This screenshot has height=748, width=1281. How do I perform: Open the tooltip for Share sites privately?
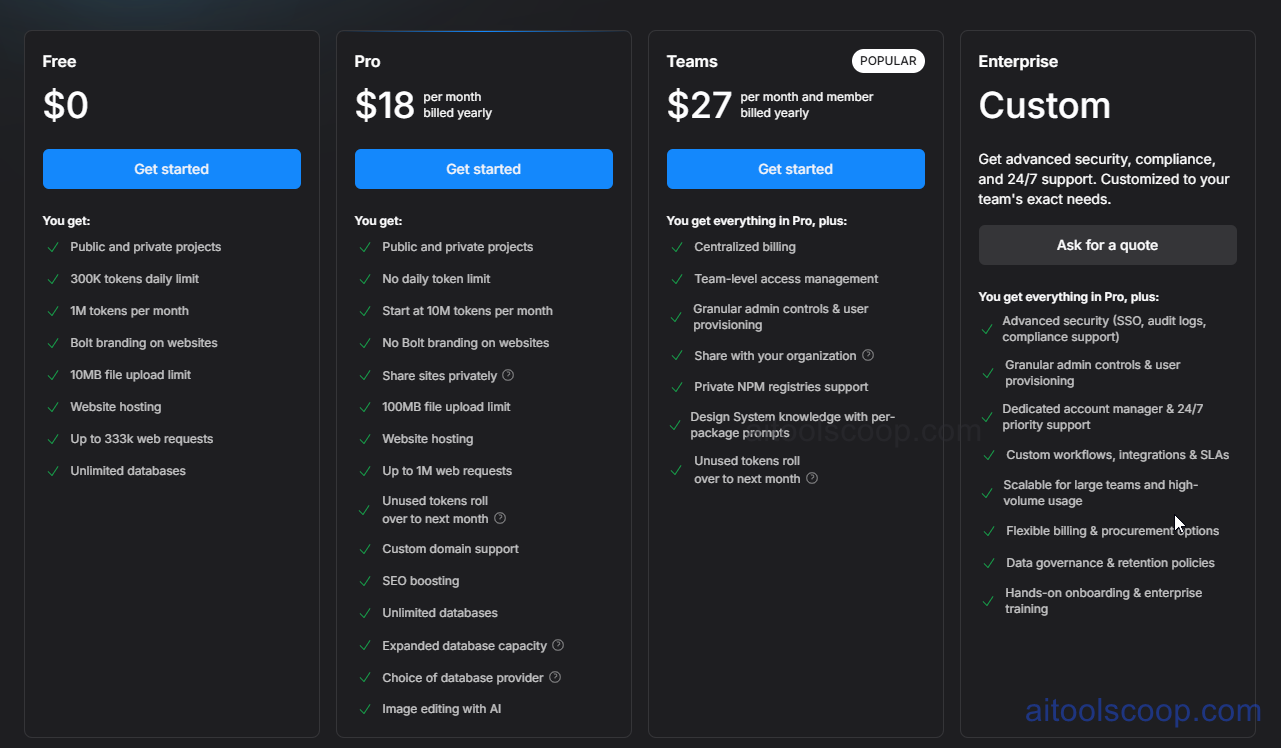tap(508, 376)
